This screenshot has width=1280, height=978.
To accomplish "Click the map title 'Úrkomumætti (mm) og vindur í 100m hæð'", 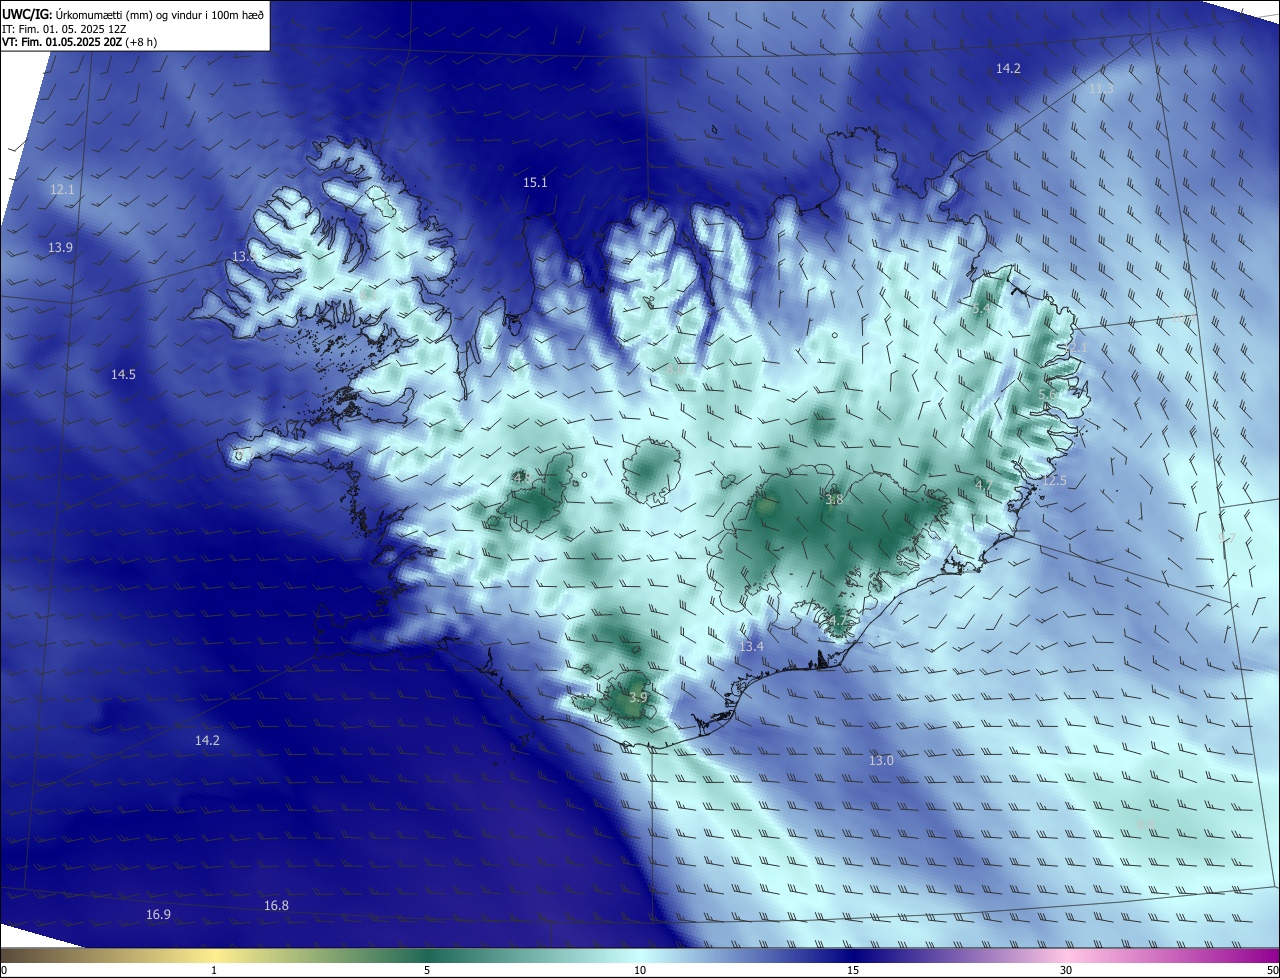I will [159, 14].
